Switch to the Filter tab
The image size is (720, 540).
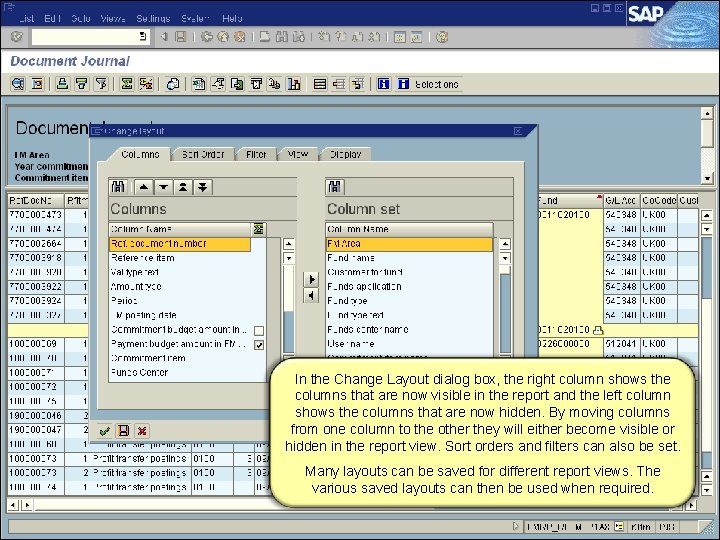[x=256, y=154]
